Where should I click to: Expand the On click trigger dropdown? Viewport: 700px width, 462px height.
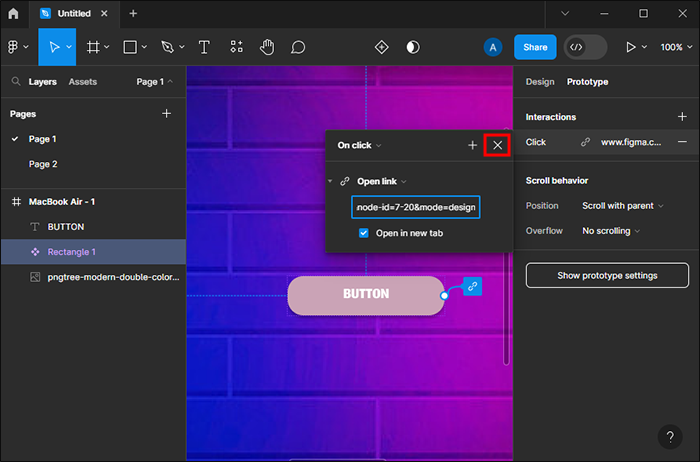tap(359, 145)
